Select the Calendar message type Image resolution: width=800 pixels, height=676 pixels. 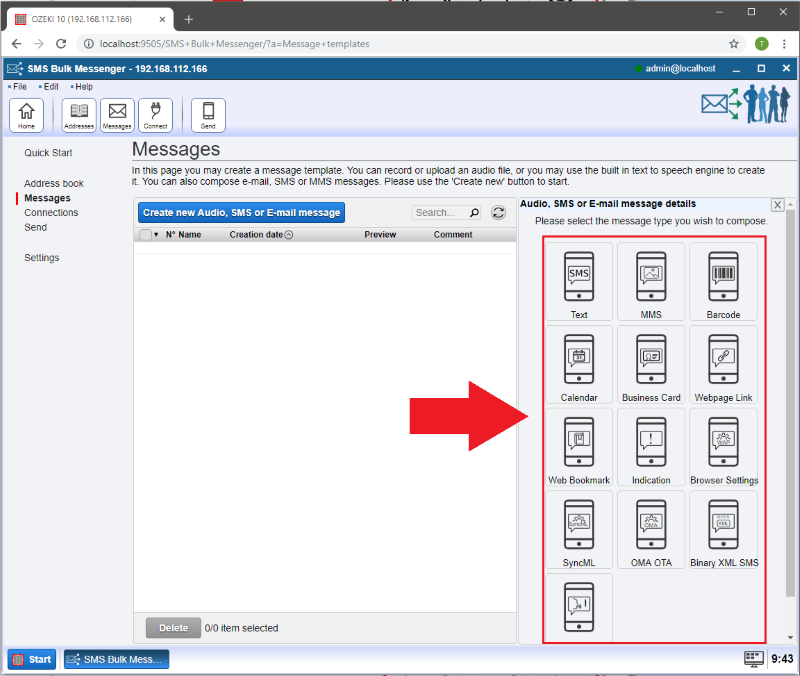(x=579, y=364)
